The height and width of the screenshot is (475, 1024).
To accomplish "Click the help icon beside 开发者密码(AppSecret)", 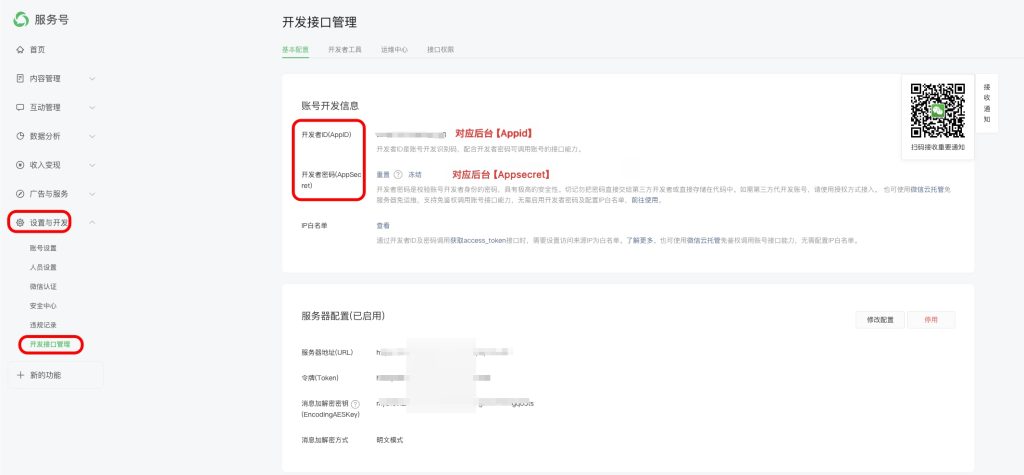I will 398,174.
